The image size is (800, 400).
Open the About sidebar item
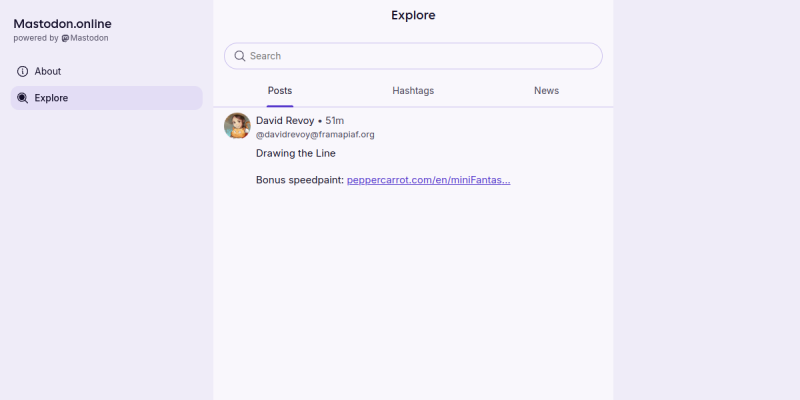[107, 71]
